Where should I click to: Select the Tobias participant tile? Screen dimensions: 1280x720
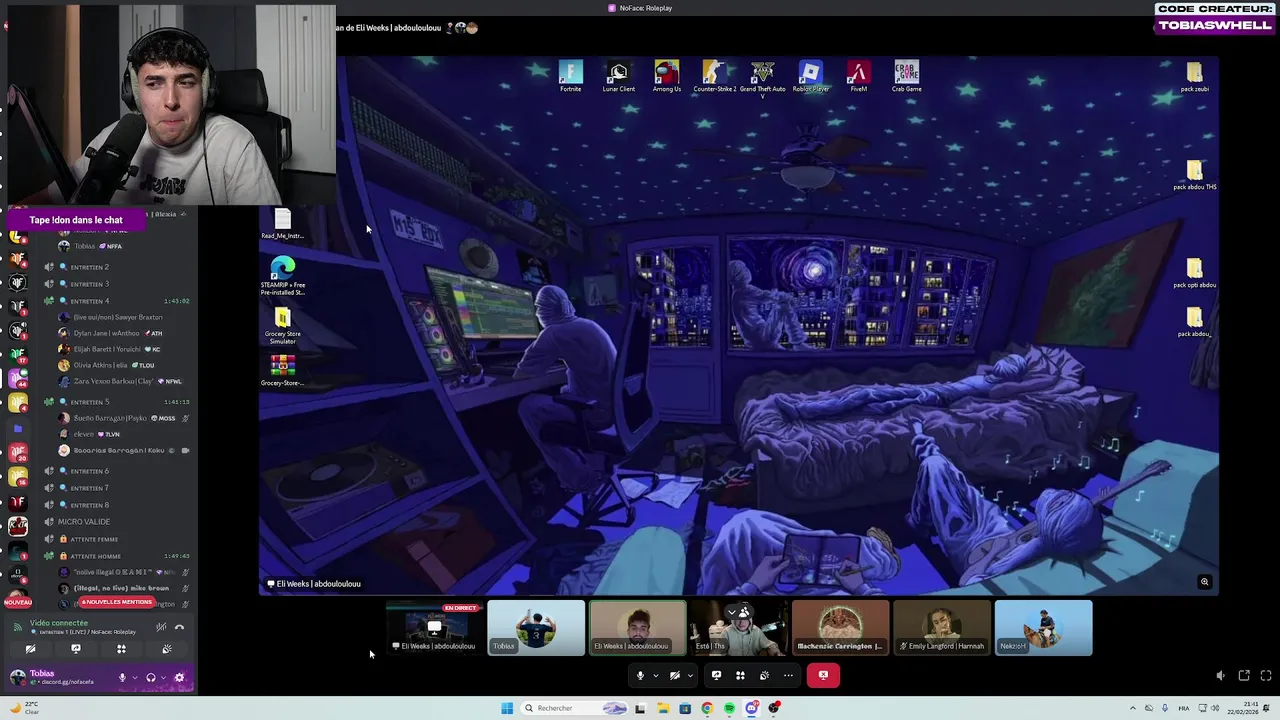point(536,628)
